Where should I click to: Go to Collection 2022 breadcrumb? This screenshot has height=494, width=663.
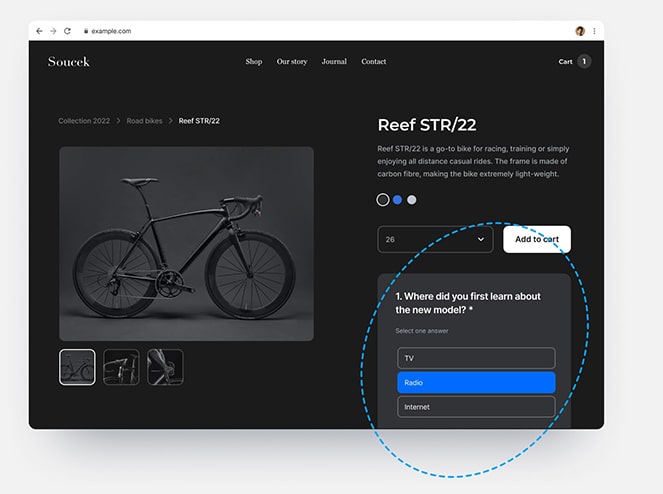click(x=84, y=121)
